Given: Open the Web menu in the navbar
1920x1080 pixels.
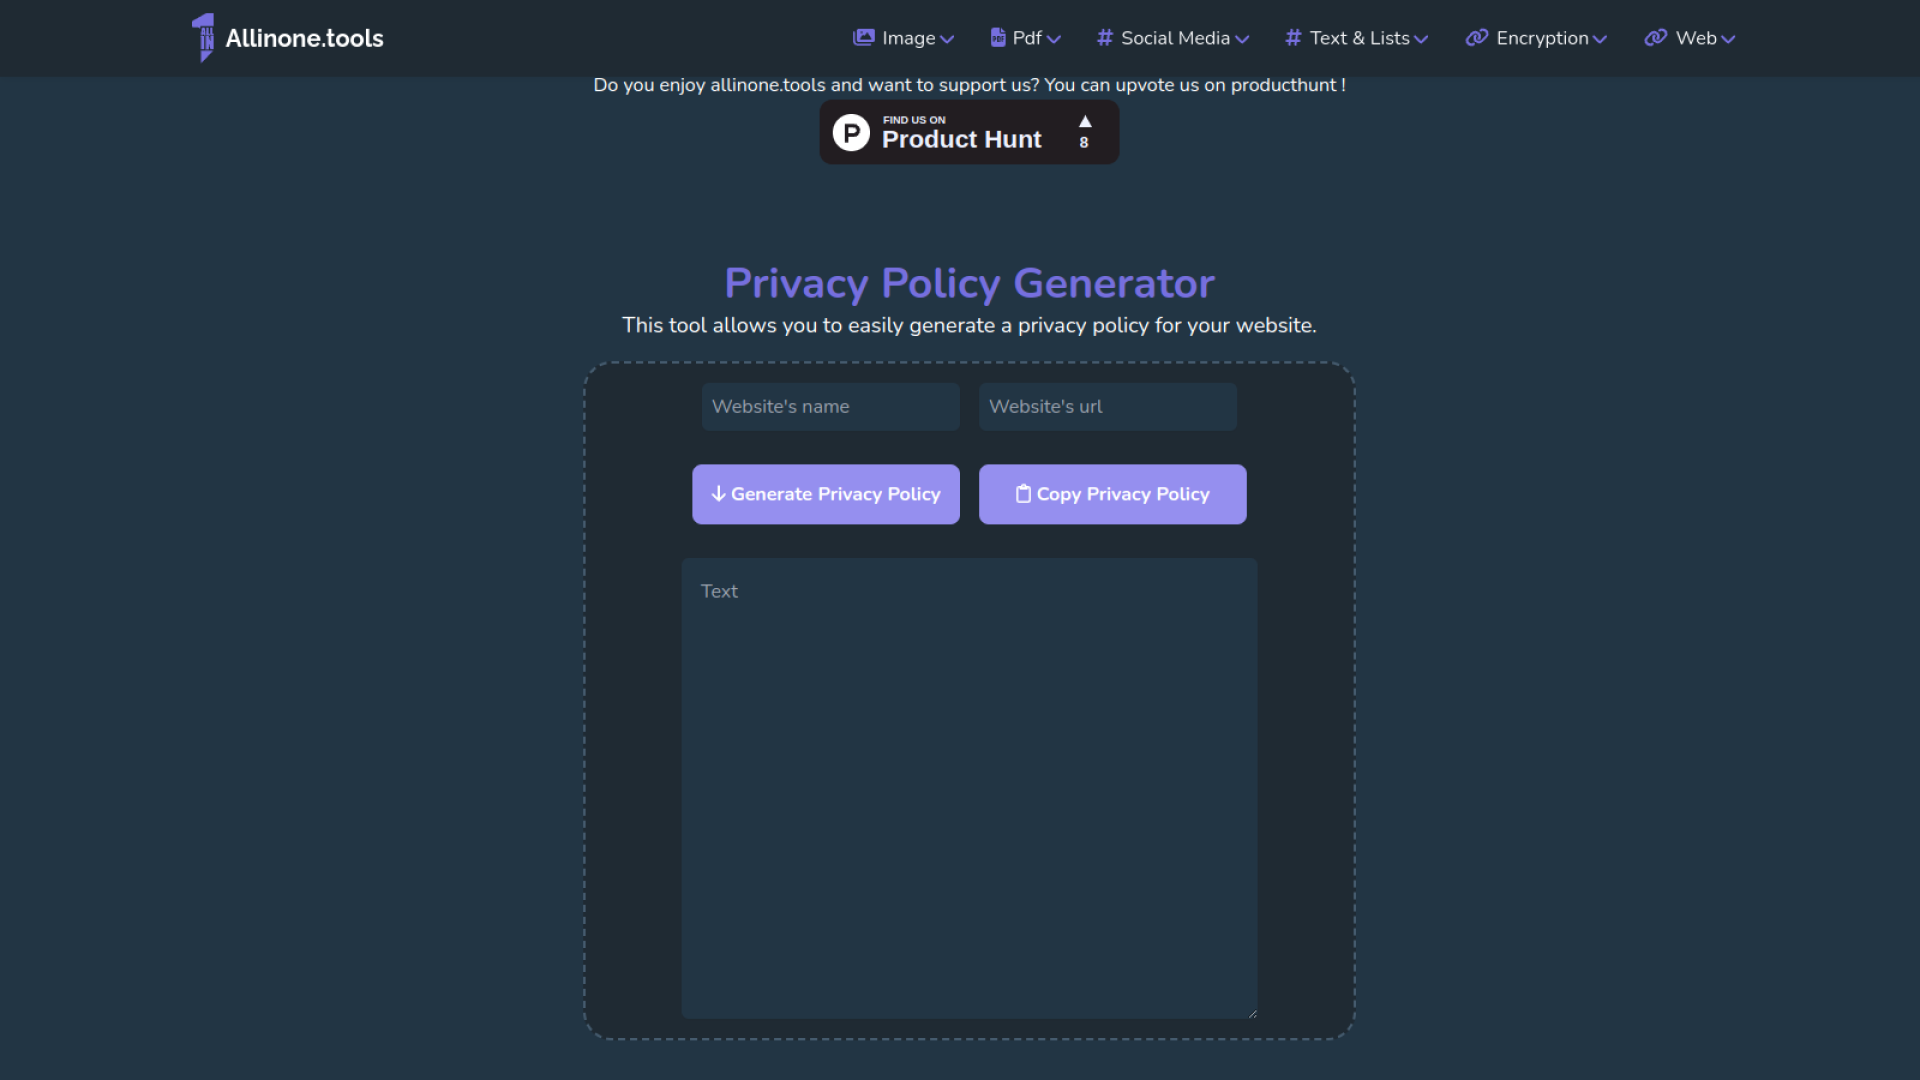Looking at the screenshot, I should click(x=1689, y=37).
